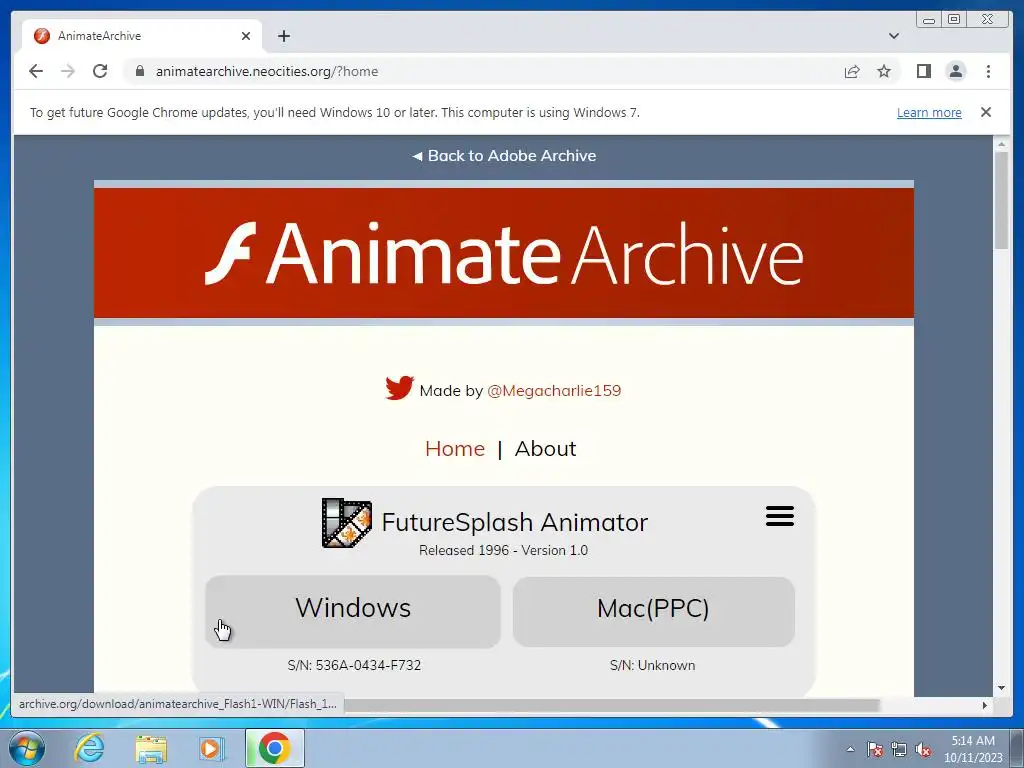Screen dimensions: 1024x768
Task: Click serial number 536A-0434-F732 text
Action: [368, 665]
